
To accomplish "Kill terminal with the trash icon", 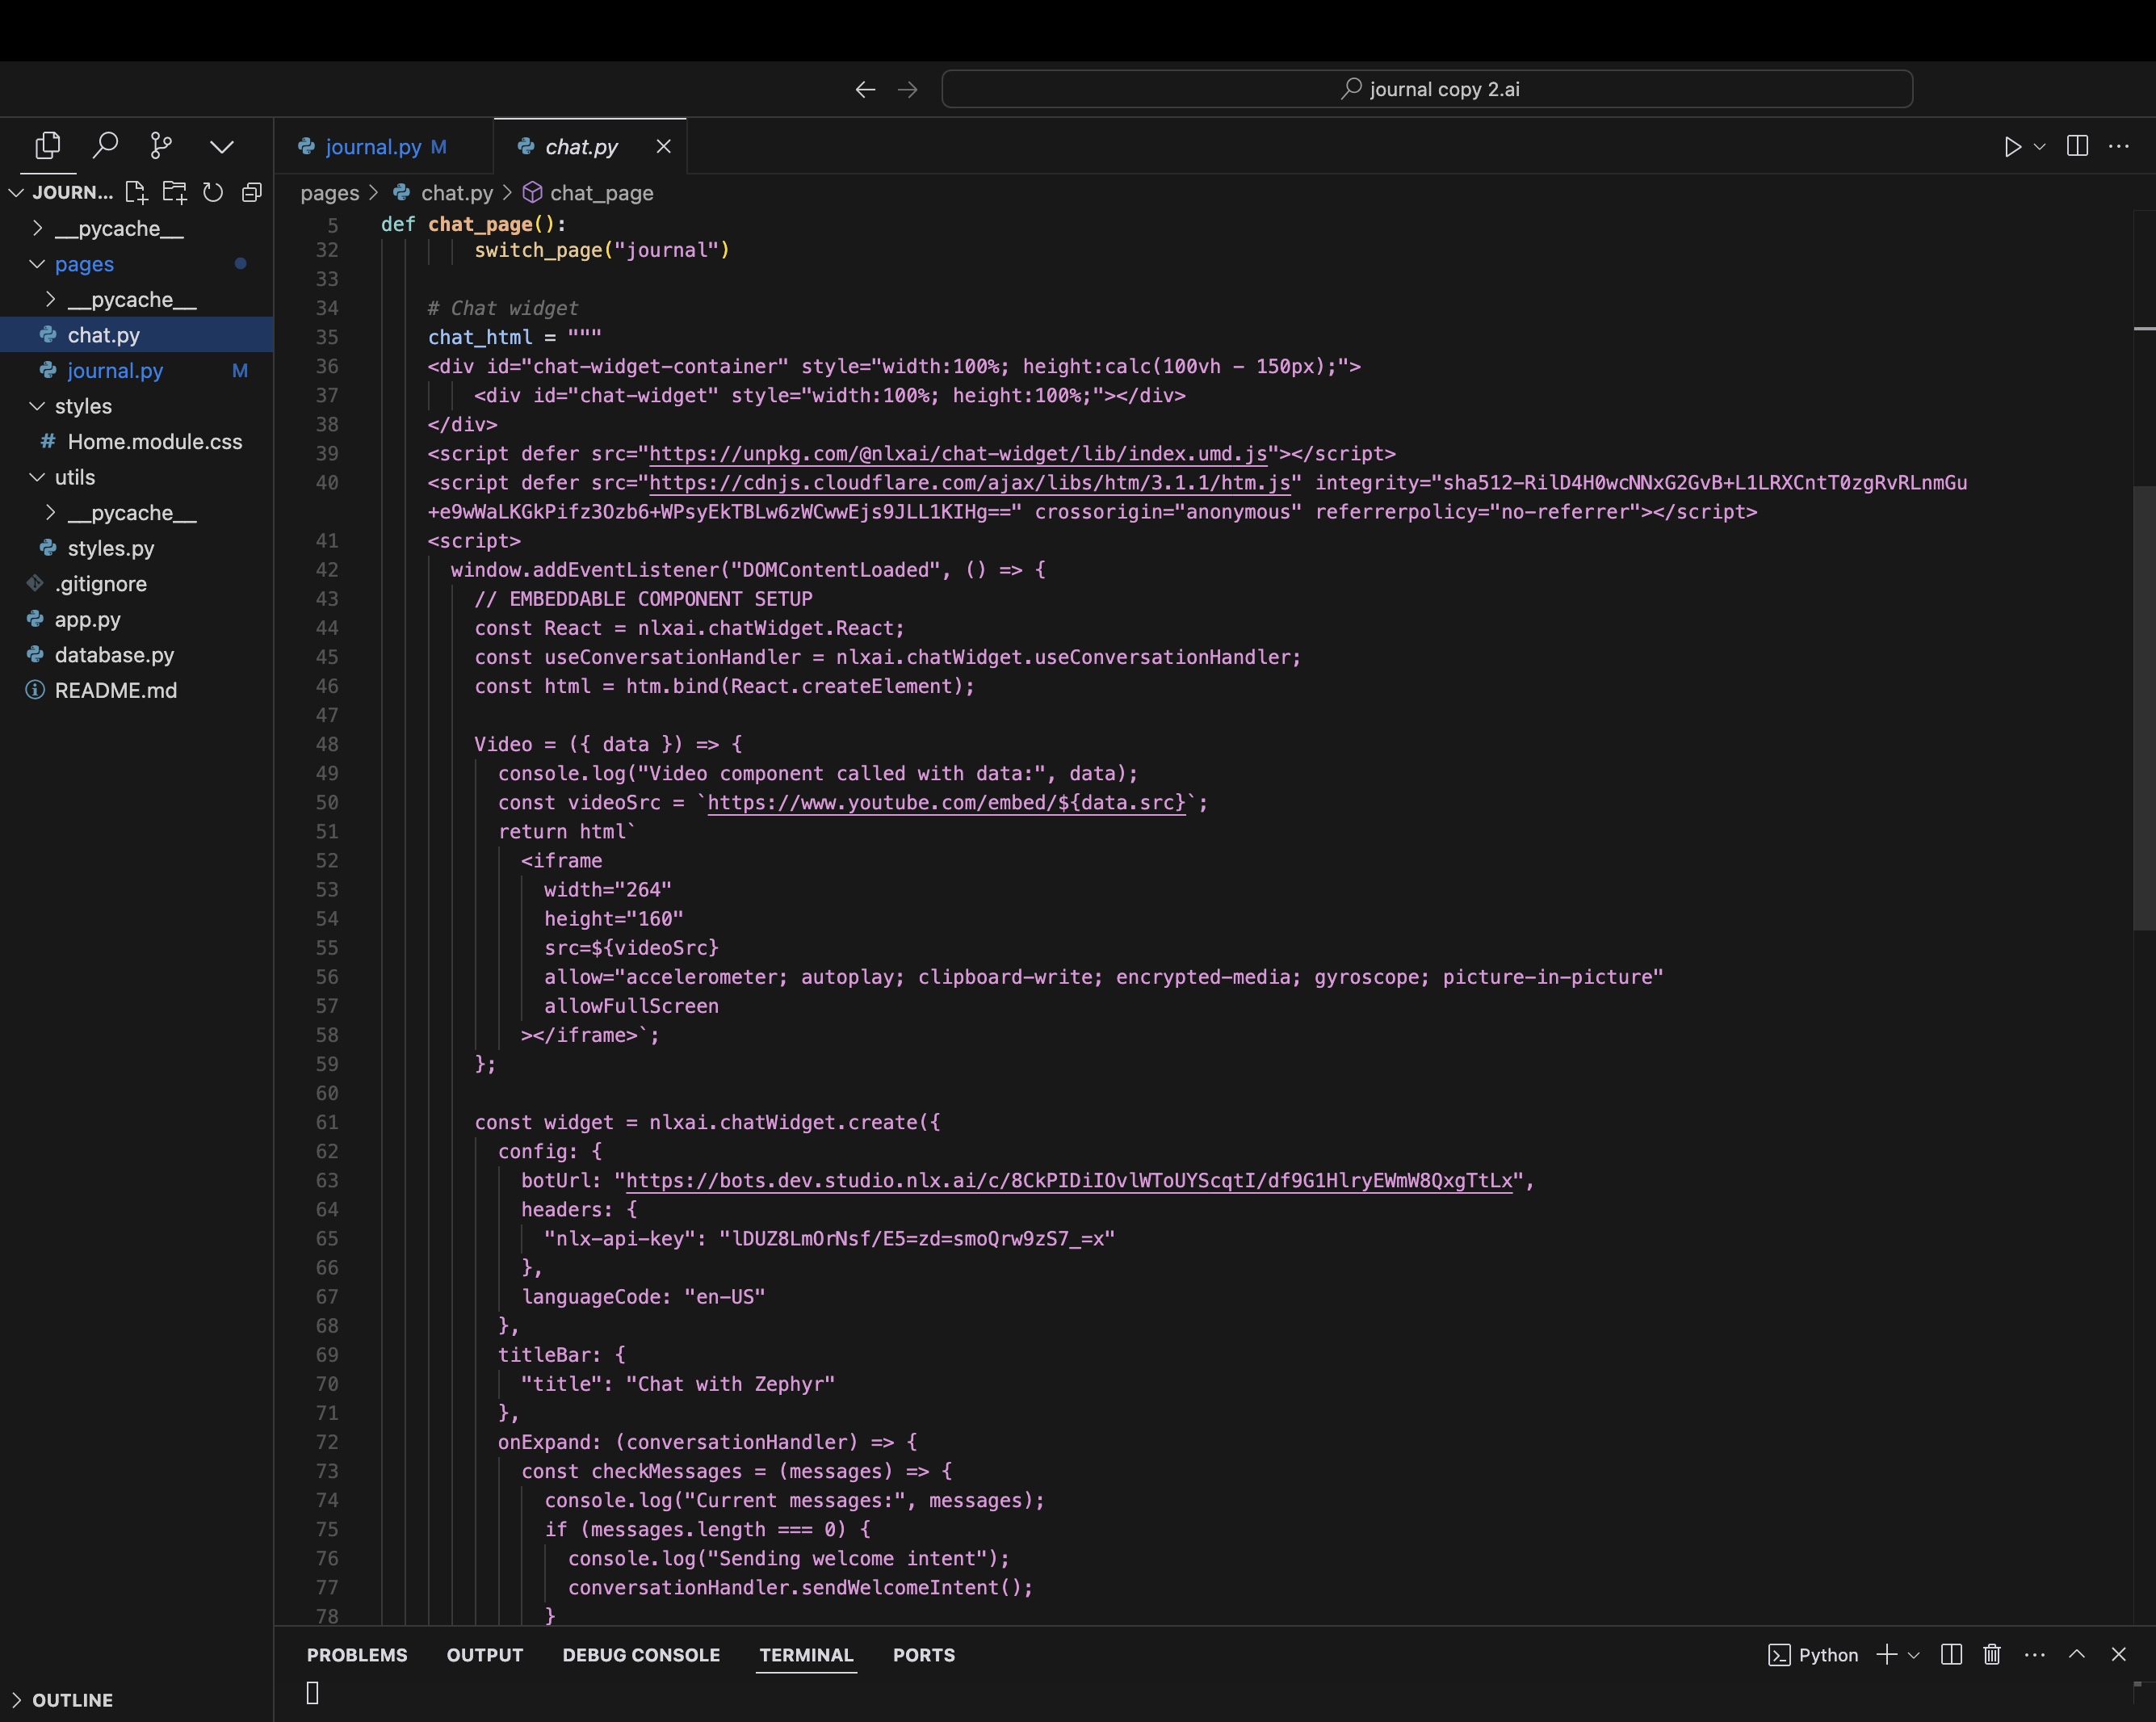I will [1992, 1655].
